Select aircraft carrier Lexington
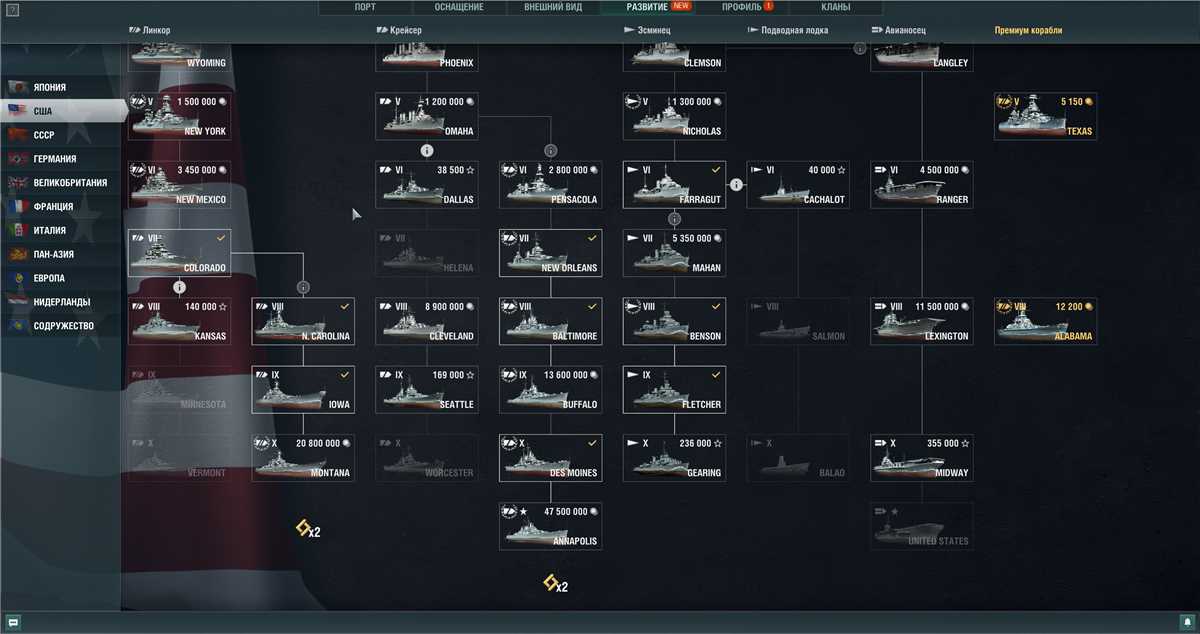The height and width of the screenshot is (634, 1200). [923, 321]
